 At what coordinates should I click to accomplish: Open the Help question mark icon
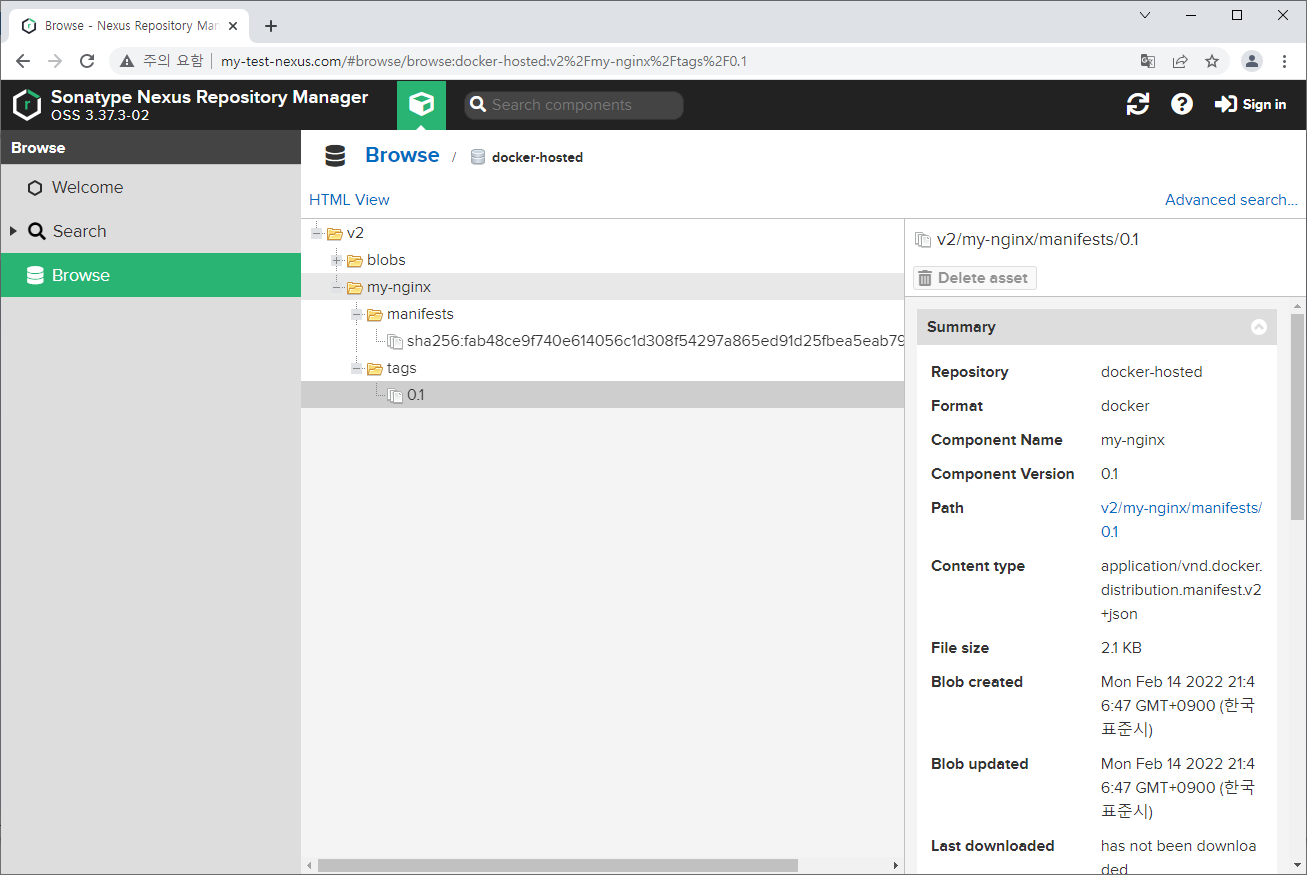pos(1182,104)
